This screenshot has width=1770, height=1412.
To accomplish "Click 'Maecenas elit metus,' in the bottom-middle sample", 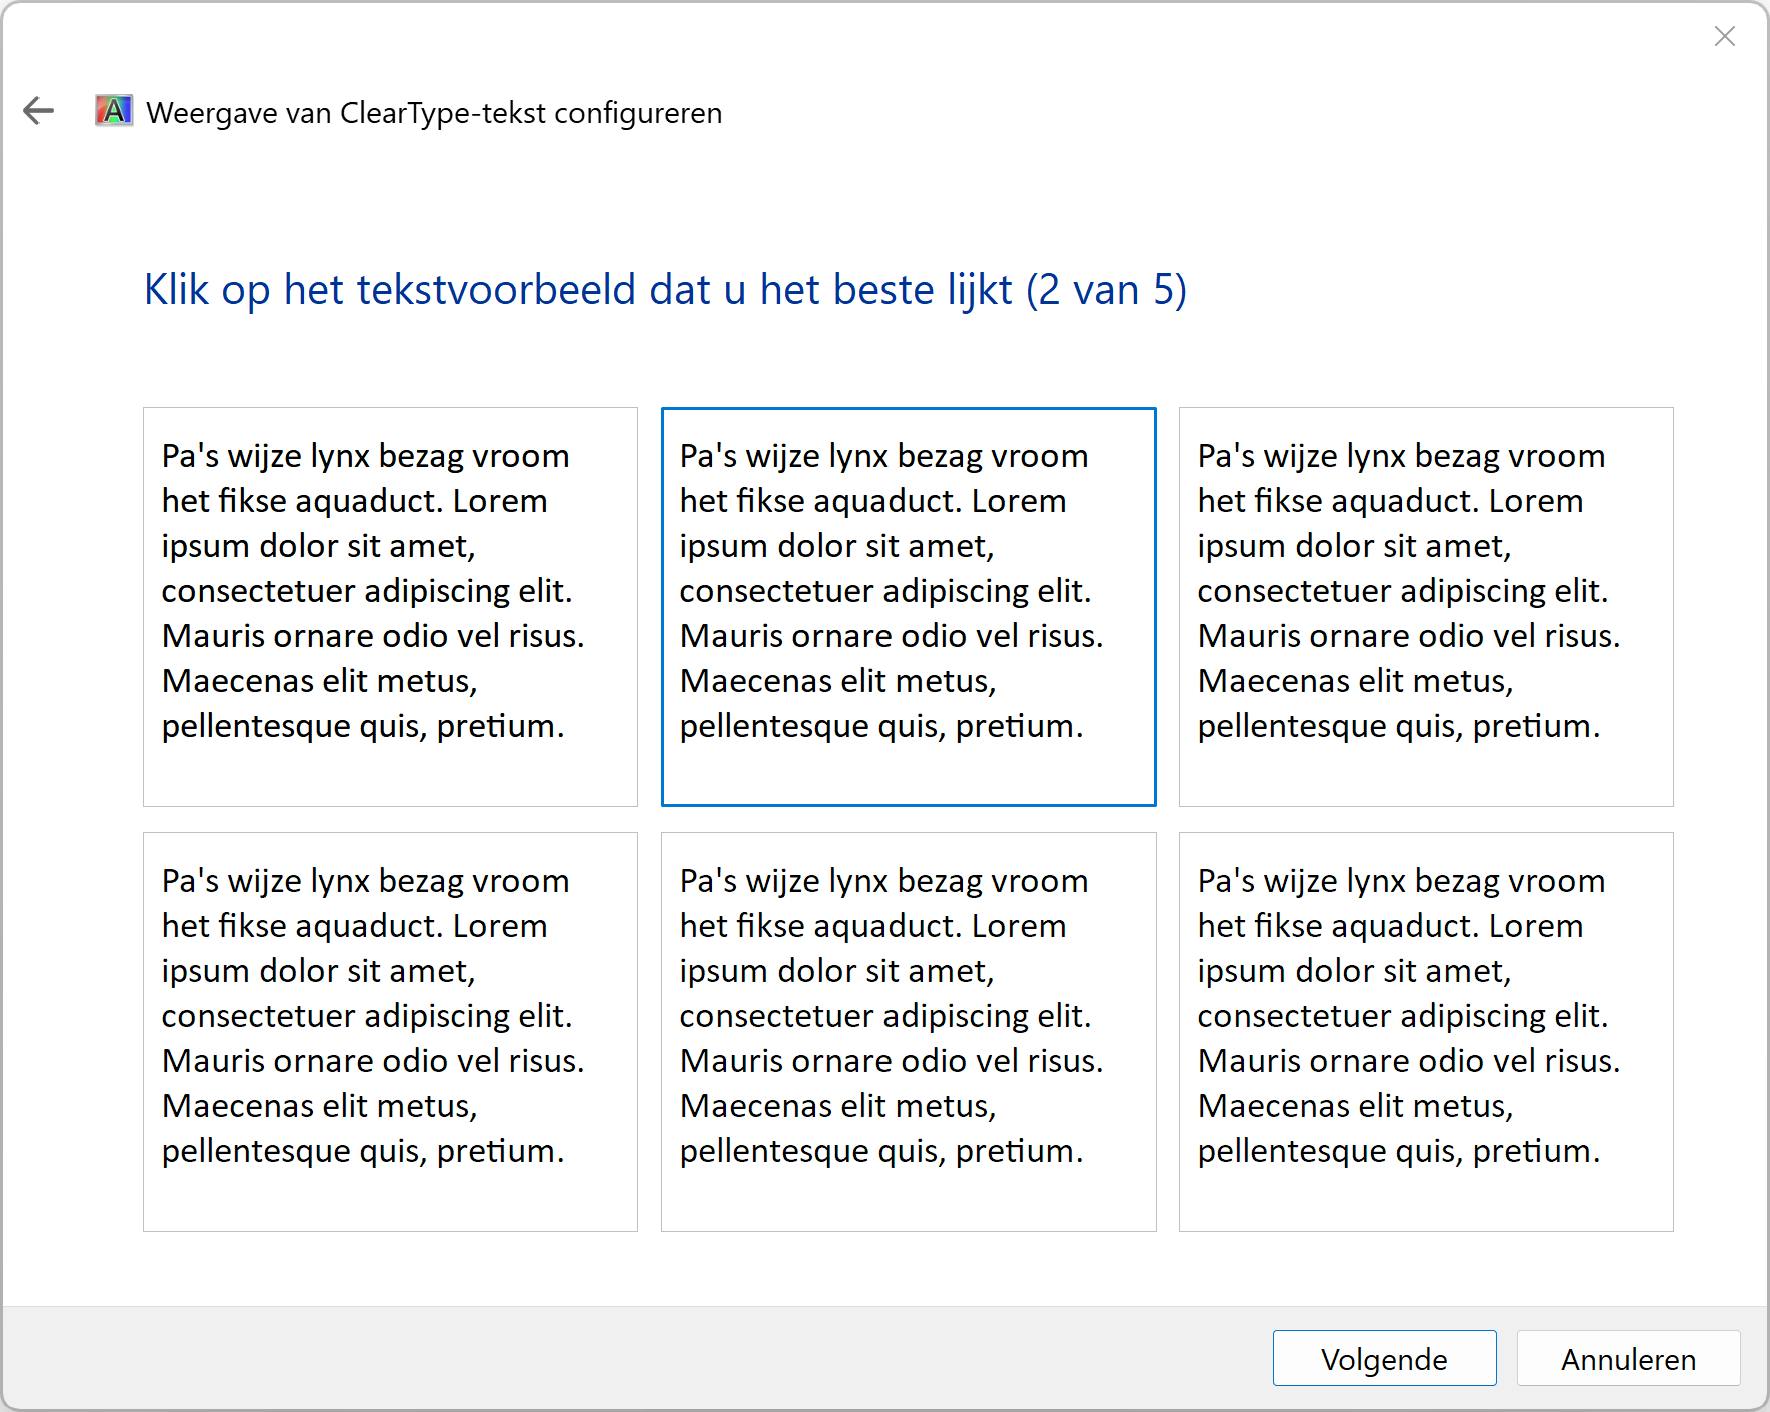I will coord(838,1106).
